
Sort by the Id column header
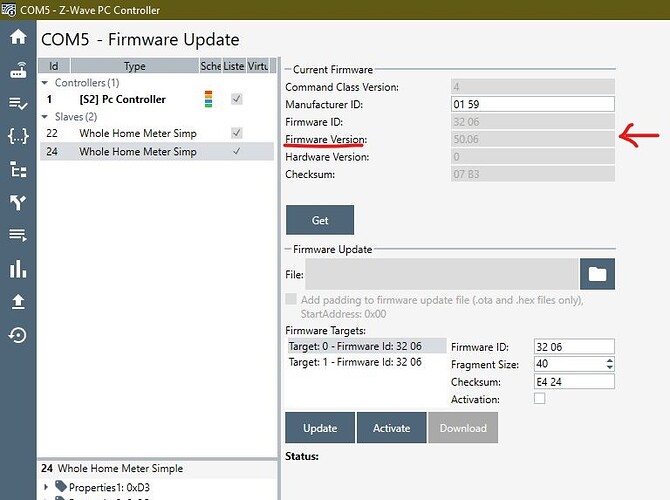pos(54,66)
